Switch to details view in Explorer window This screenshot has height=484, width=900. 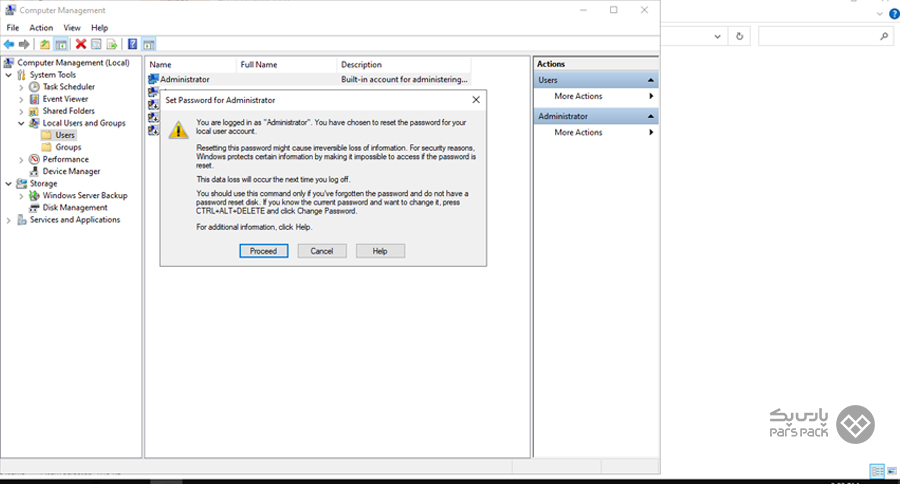[877, 471]
